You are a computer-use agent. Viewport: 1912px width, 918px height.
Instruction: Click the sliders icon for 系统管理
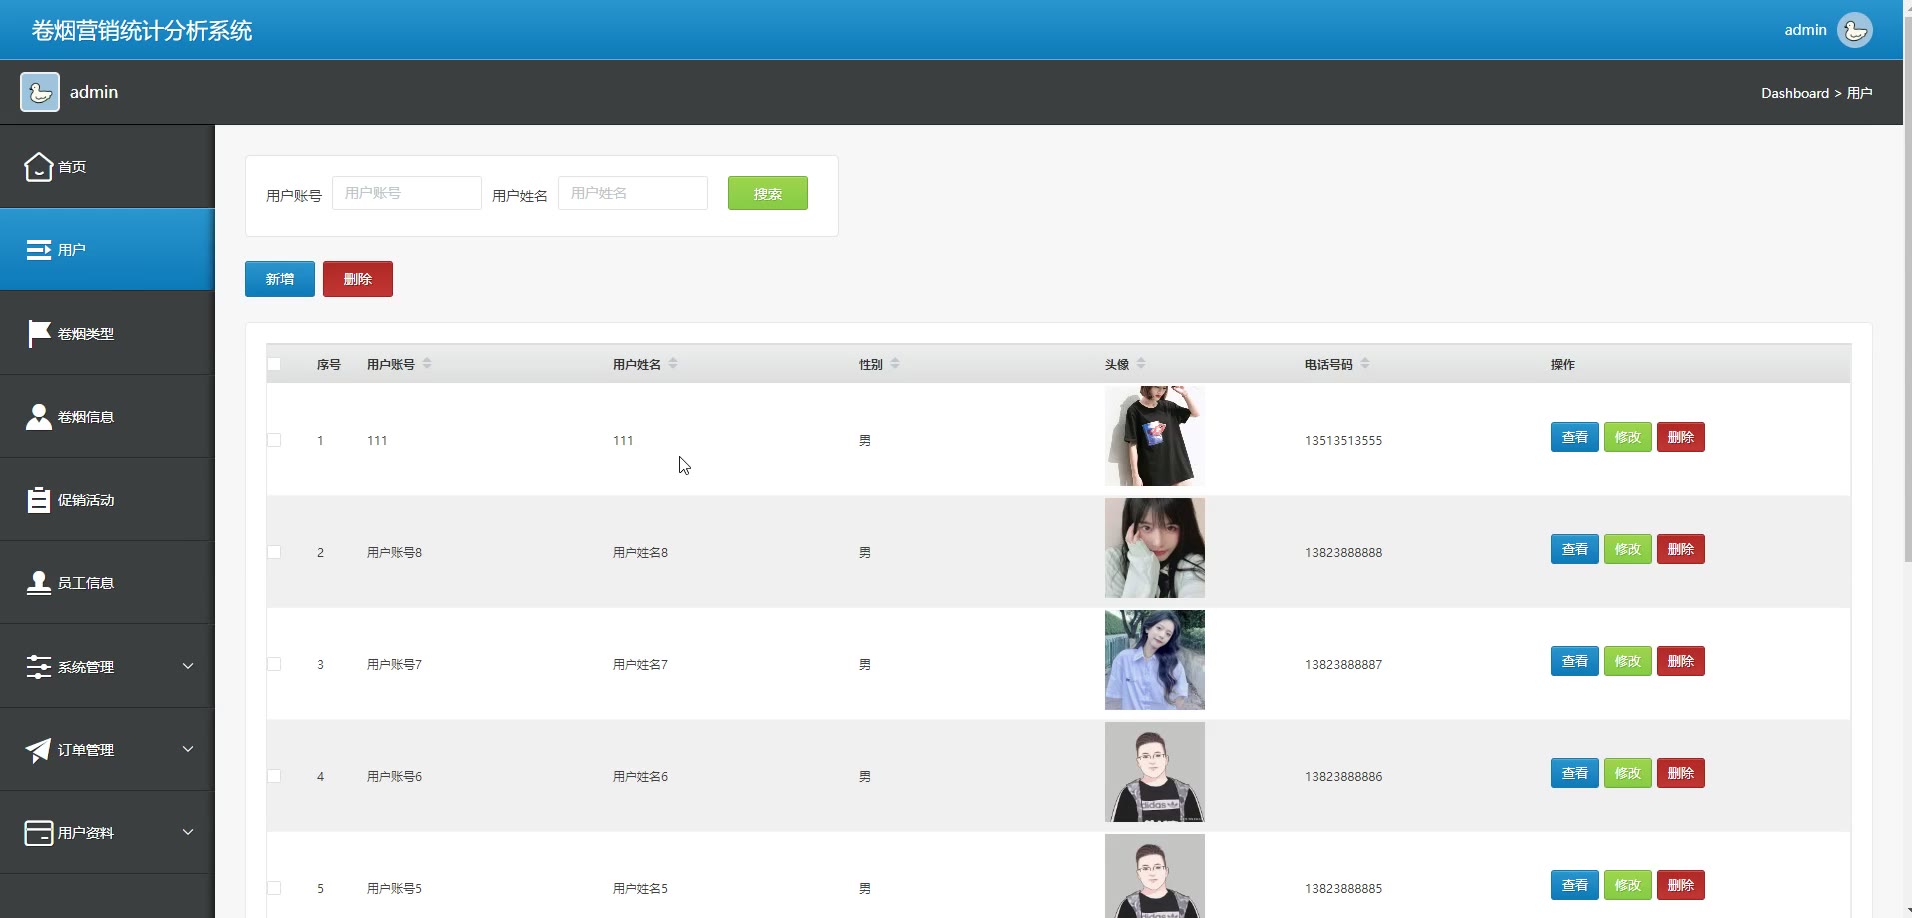click(38, 667)
